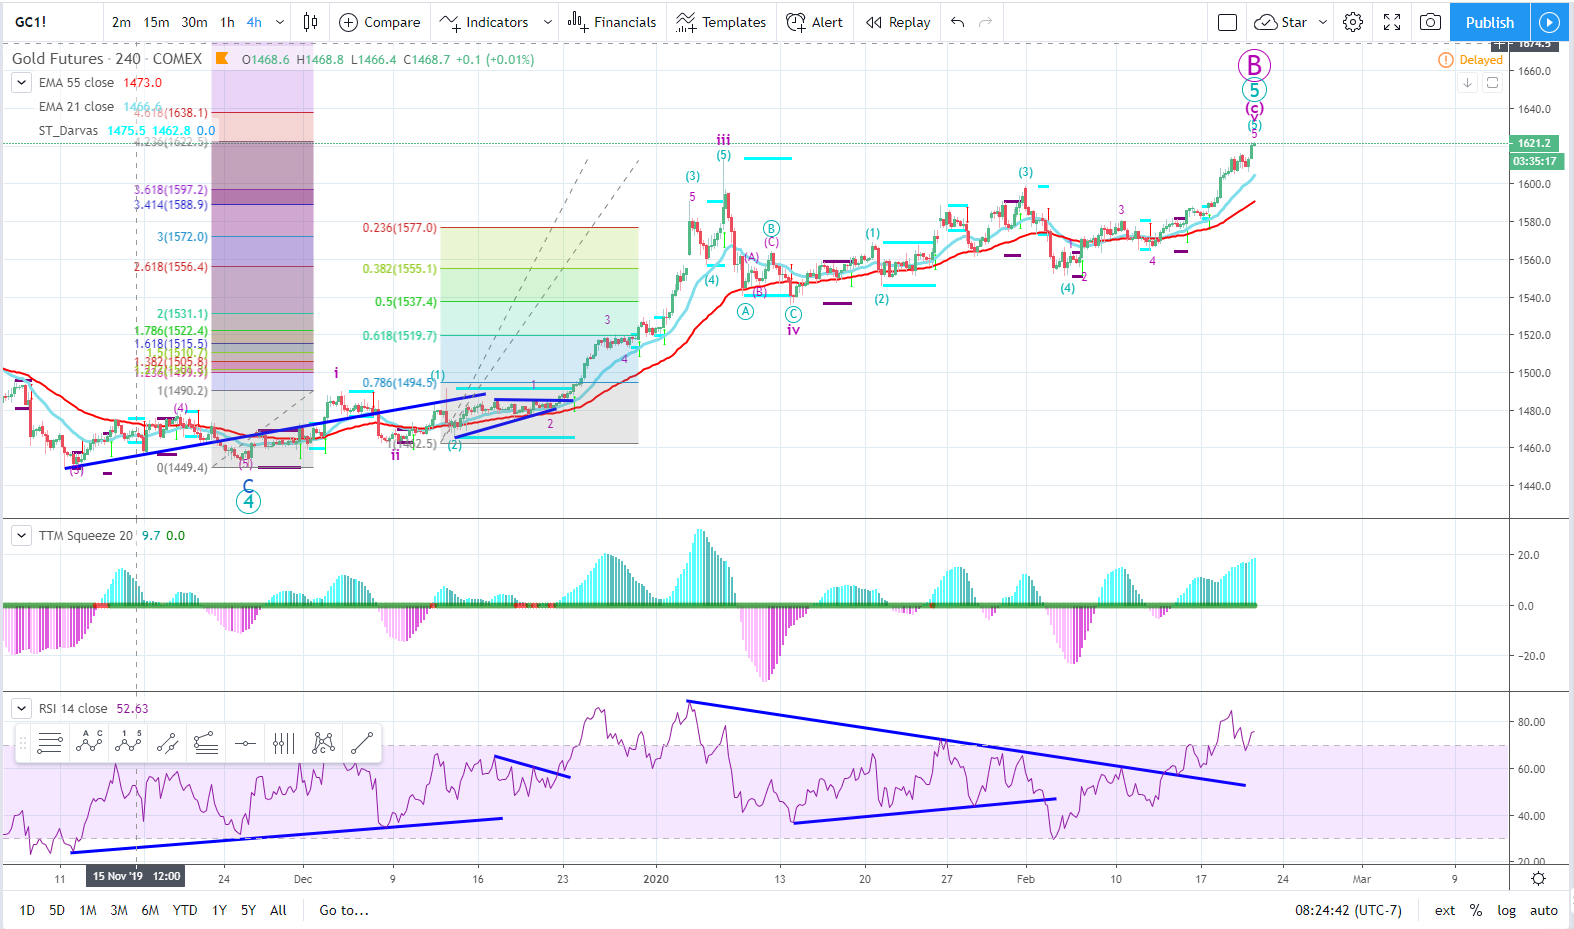Collapse the RSI 14 legend

(x=21, y=709)
